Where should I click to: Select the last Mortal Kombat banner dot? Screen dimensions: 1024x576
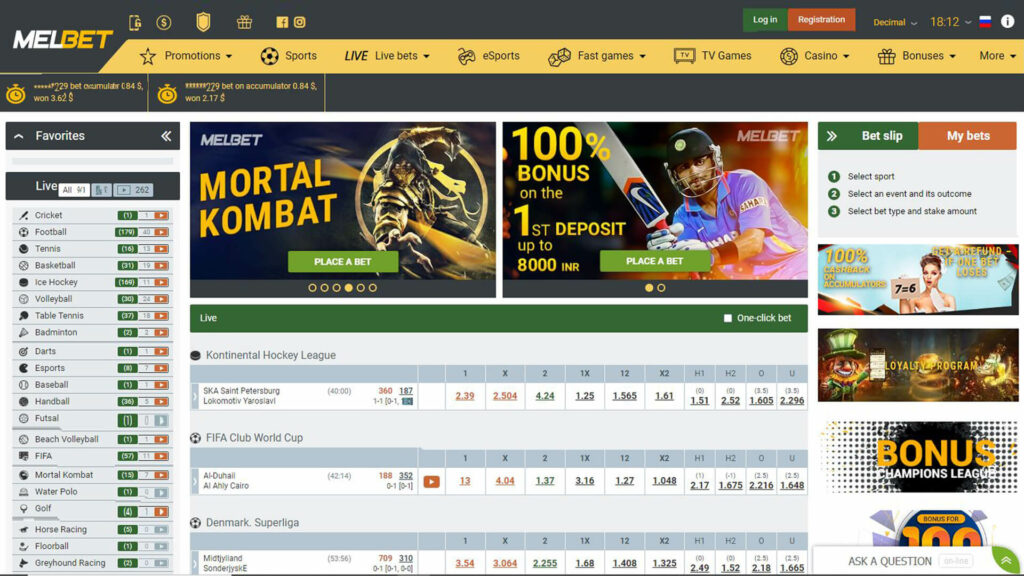pyautogui.click(x=373, y=287)
